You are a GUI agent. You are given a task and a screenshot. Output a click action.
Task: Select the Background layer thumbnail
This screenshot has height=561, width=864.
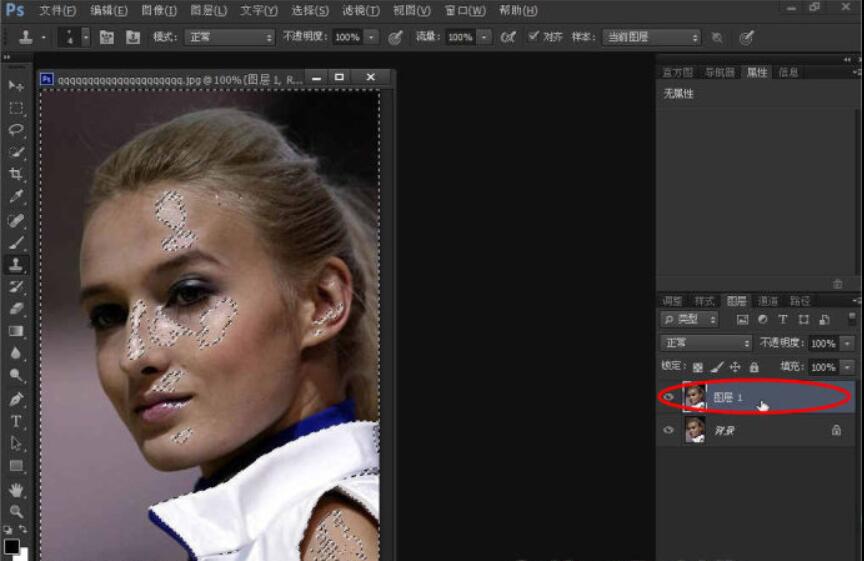click(x=694, y=430)
